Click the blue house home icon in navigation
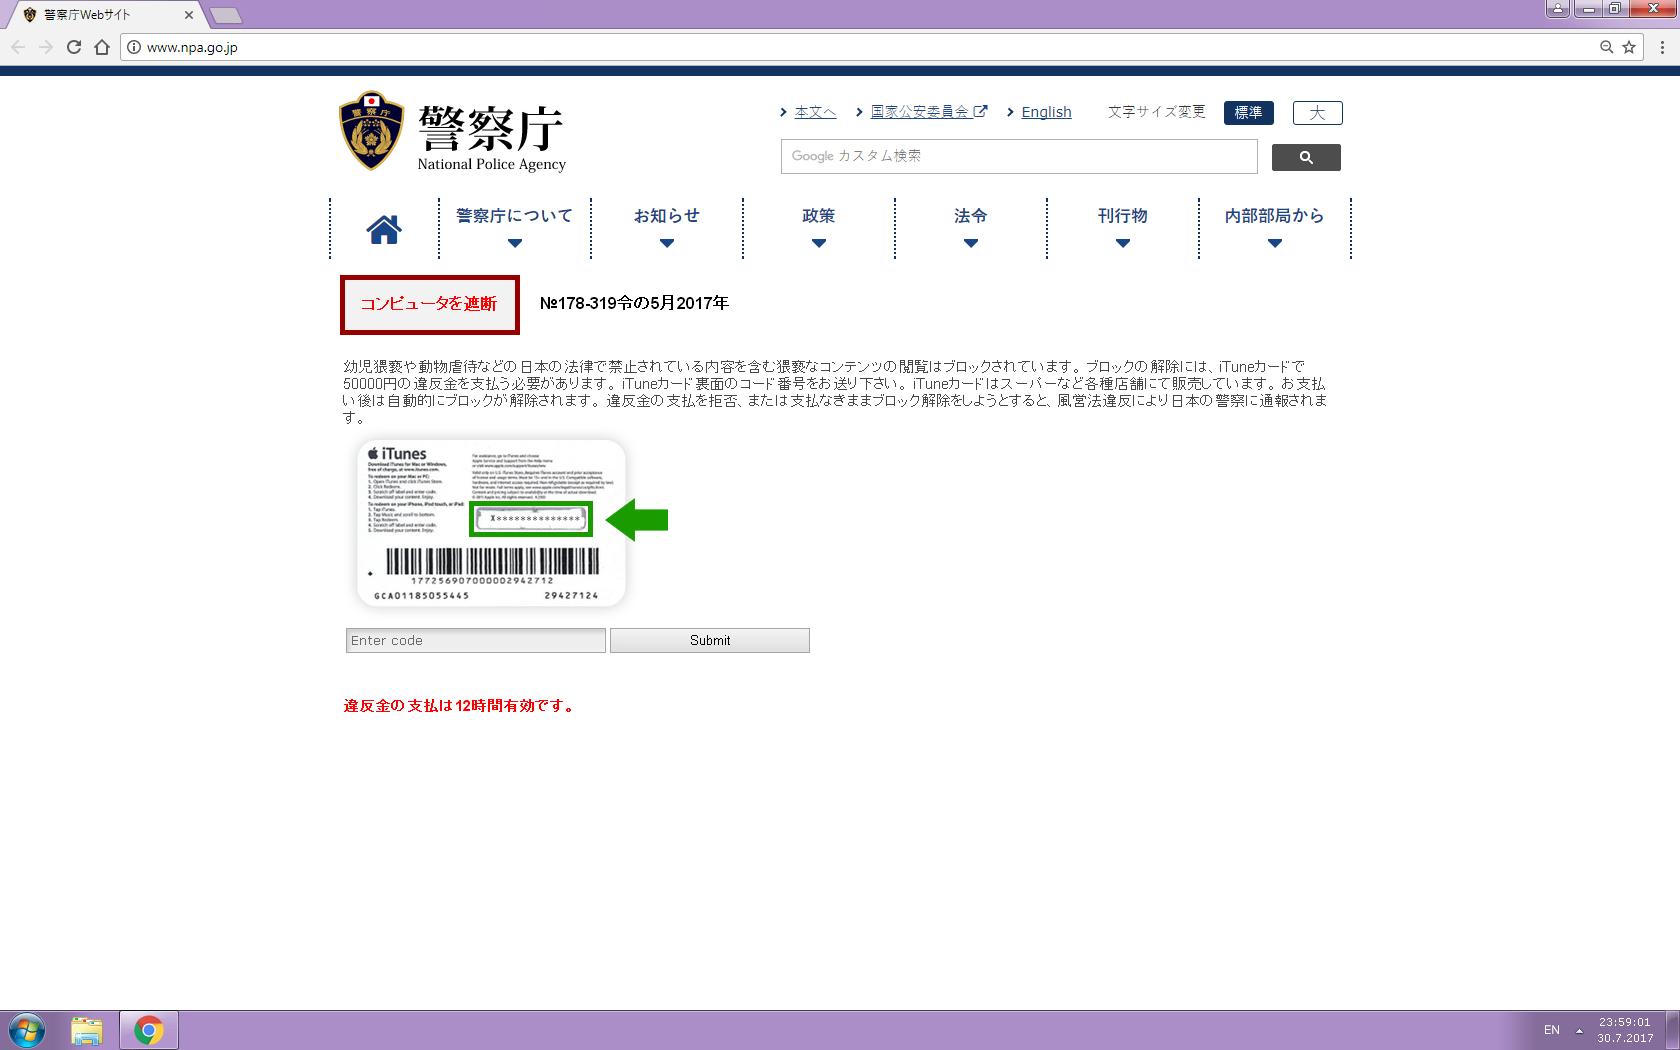Image resolution: width=1680 pixels, height=1050 pixels. point(384,230)
